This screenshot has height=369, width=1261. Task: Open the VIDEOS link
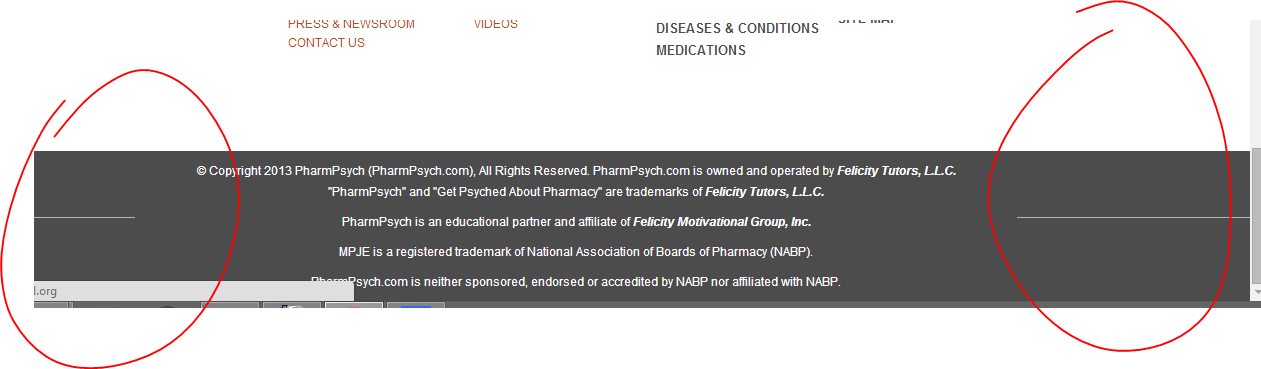[496, 23]
